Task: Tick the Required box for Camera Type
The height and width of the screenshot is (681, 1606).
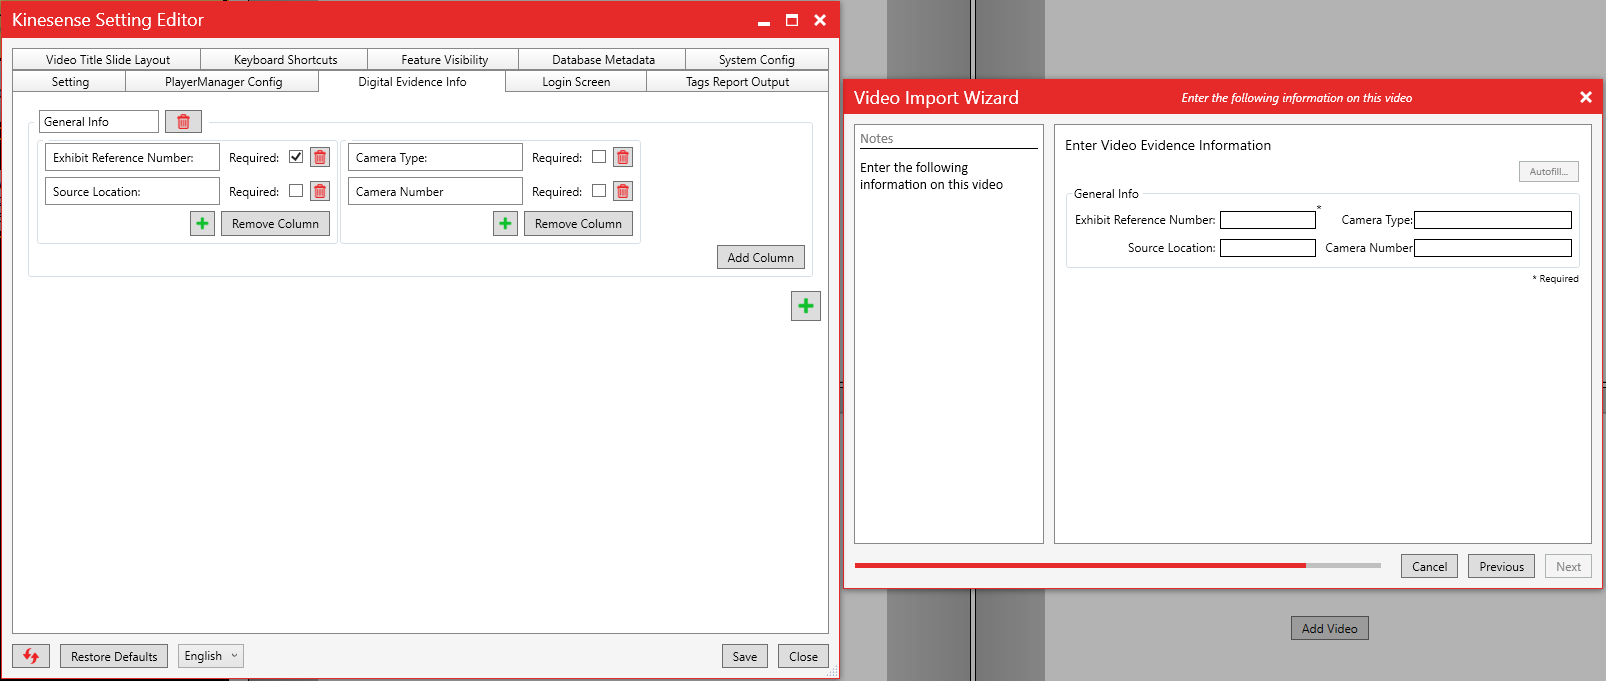Action: [x=599, y=157]
